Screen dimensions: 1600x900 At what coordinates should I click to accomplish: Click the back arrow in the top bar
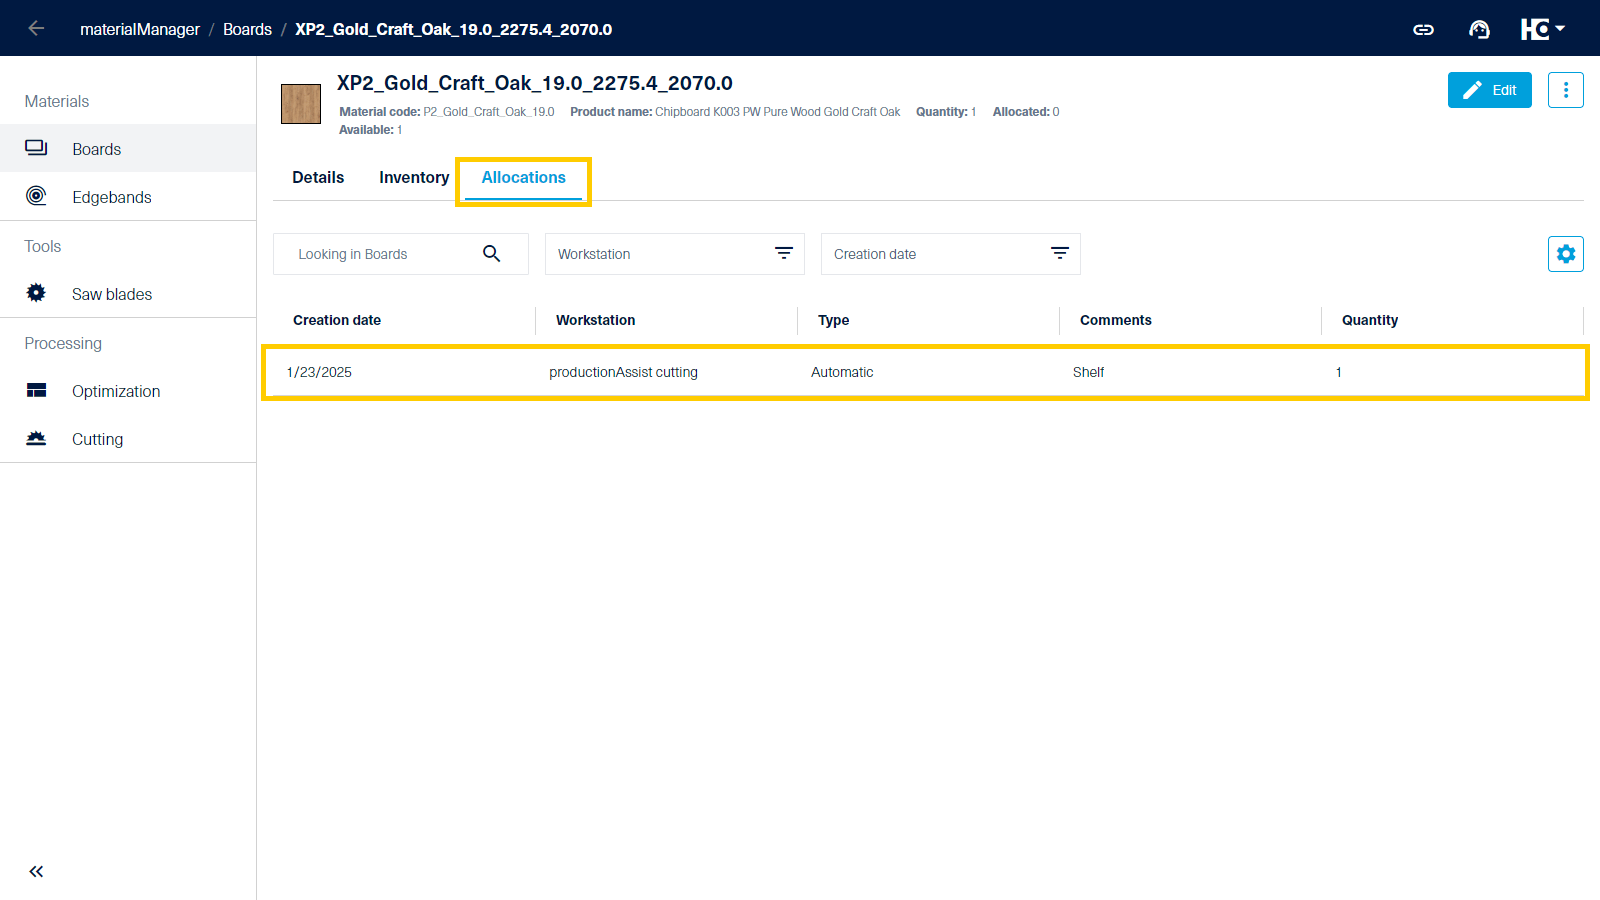pos(36,28)
